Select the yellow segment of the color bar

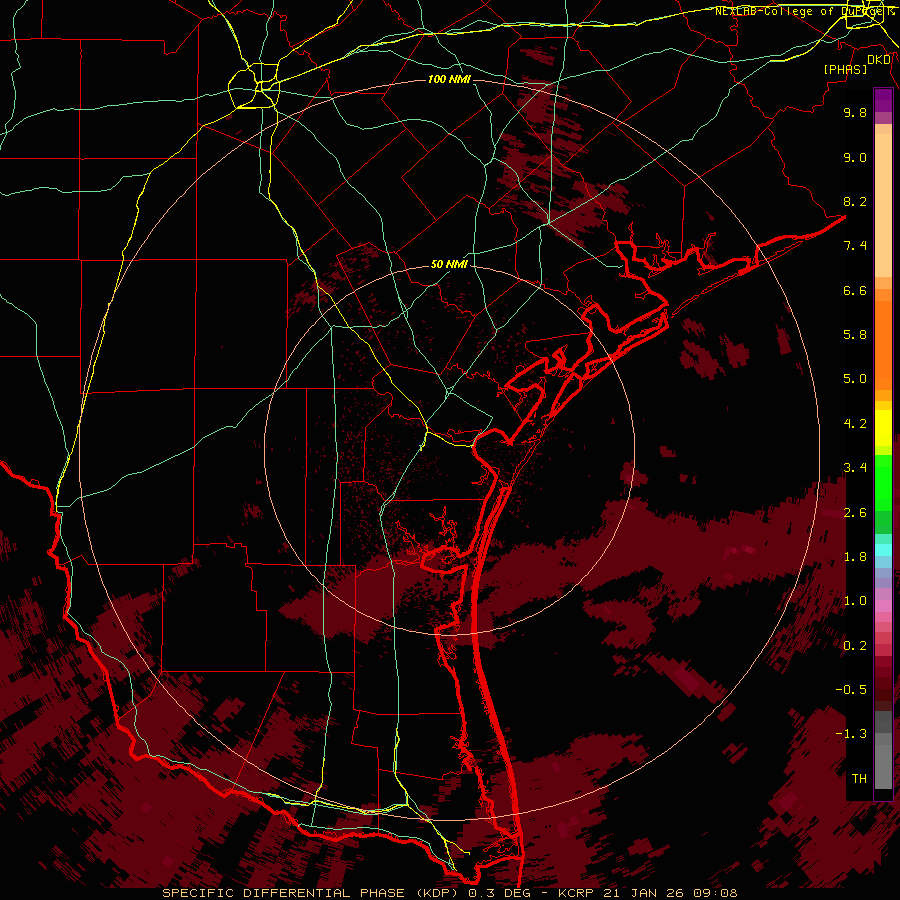(883, 428)
